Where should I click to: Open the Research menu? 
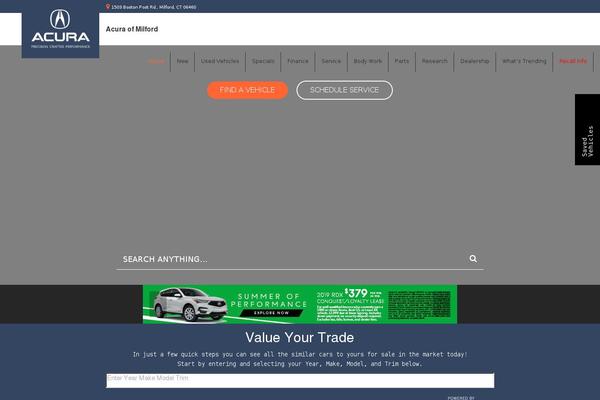pos(435,61)
